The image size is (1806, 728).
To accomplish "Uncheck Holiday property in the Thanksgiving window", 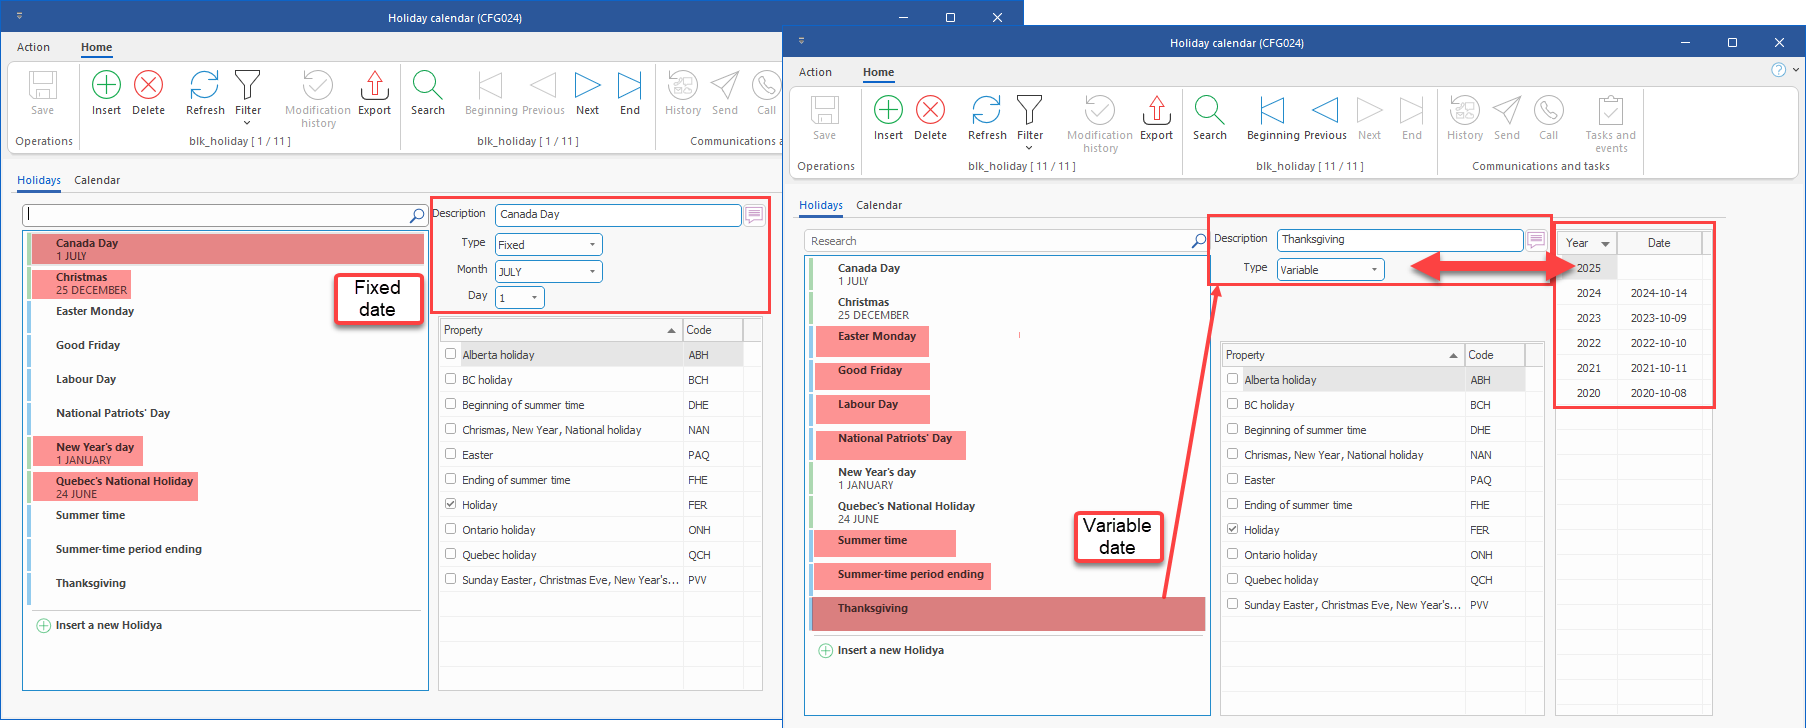I will (1233, 529).
